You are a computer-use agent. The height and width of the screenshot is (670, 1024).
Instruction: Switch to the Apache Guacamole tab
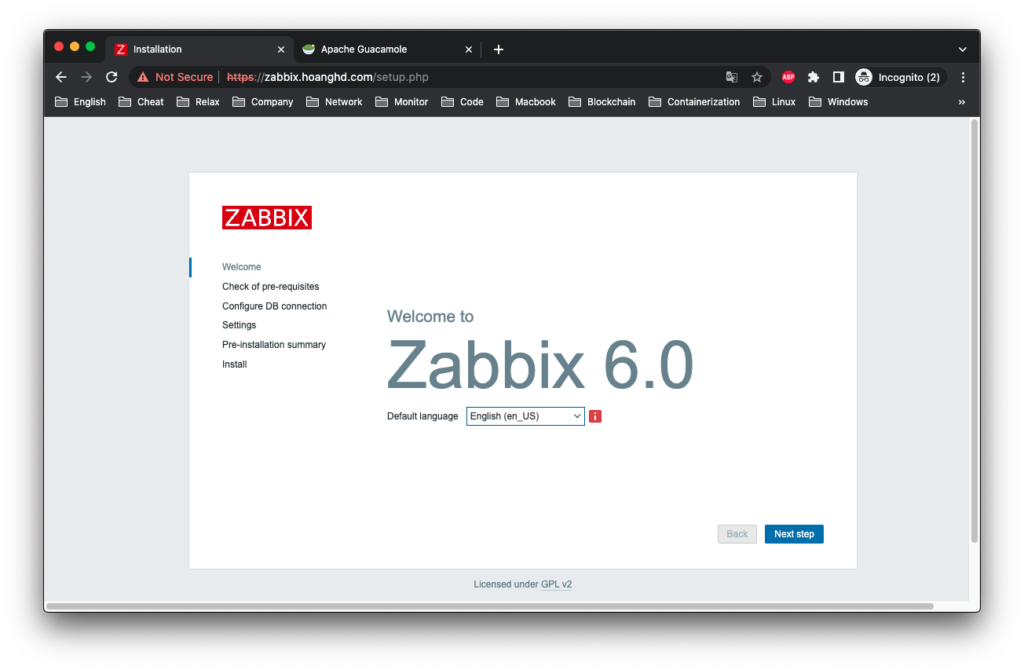coord(386,50)
